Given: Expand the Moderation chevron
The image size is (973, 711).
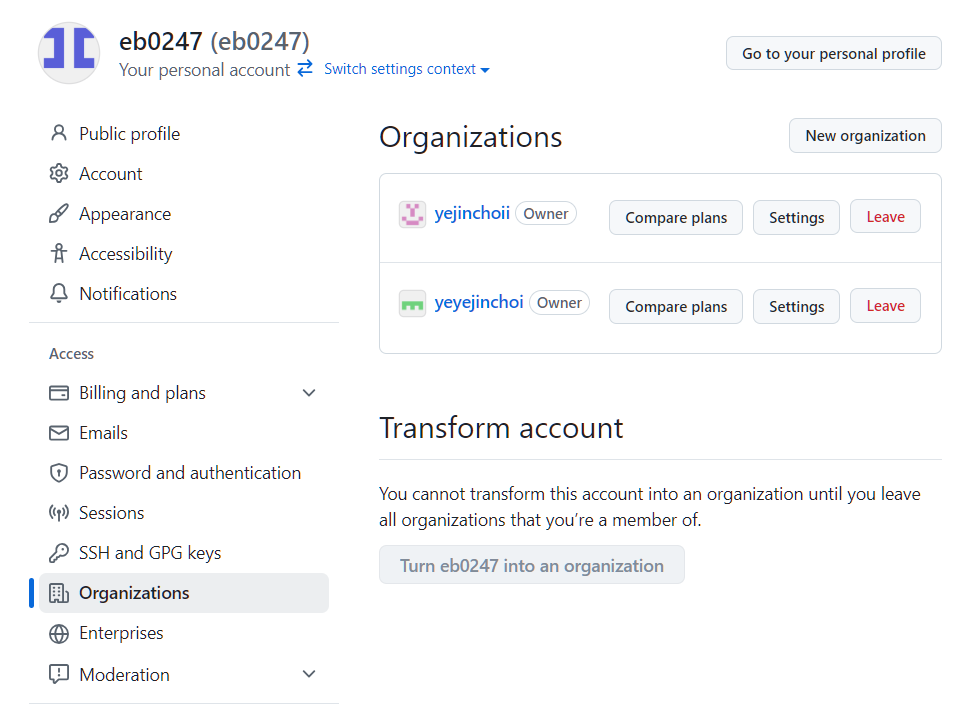Looking at the screenshot, I should point(309,674).
